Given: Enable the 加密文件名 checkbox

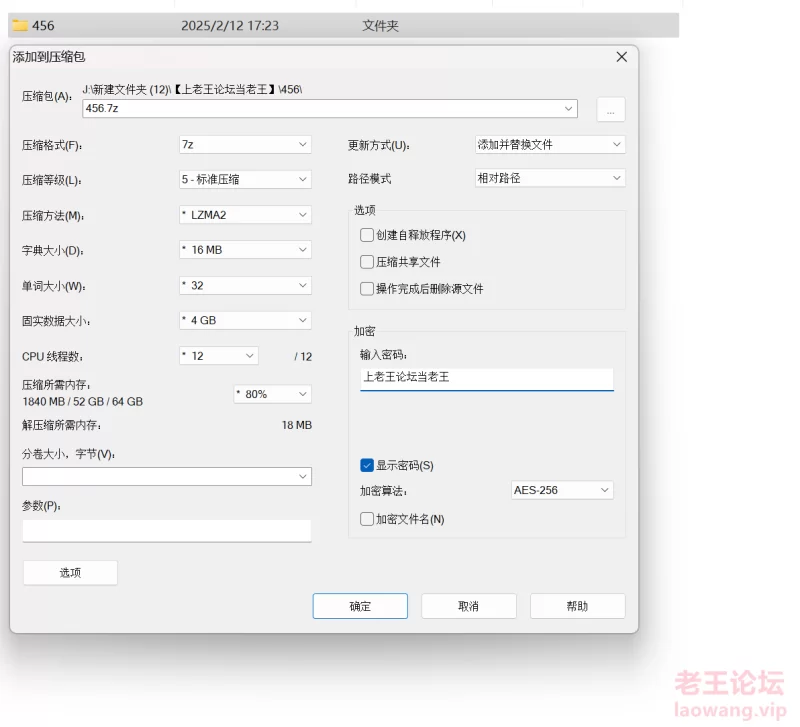Looking at the screenshot, I should pos(367,519).
